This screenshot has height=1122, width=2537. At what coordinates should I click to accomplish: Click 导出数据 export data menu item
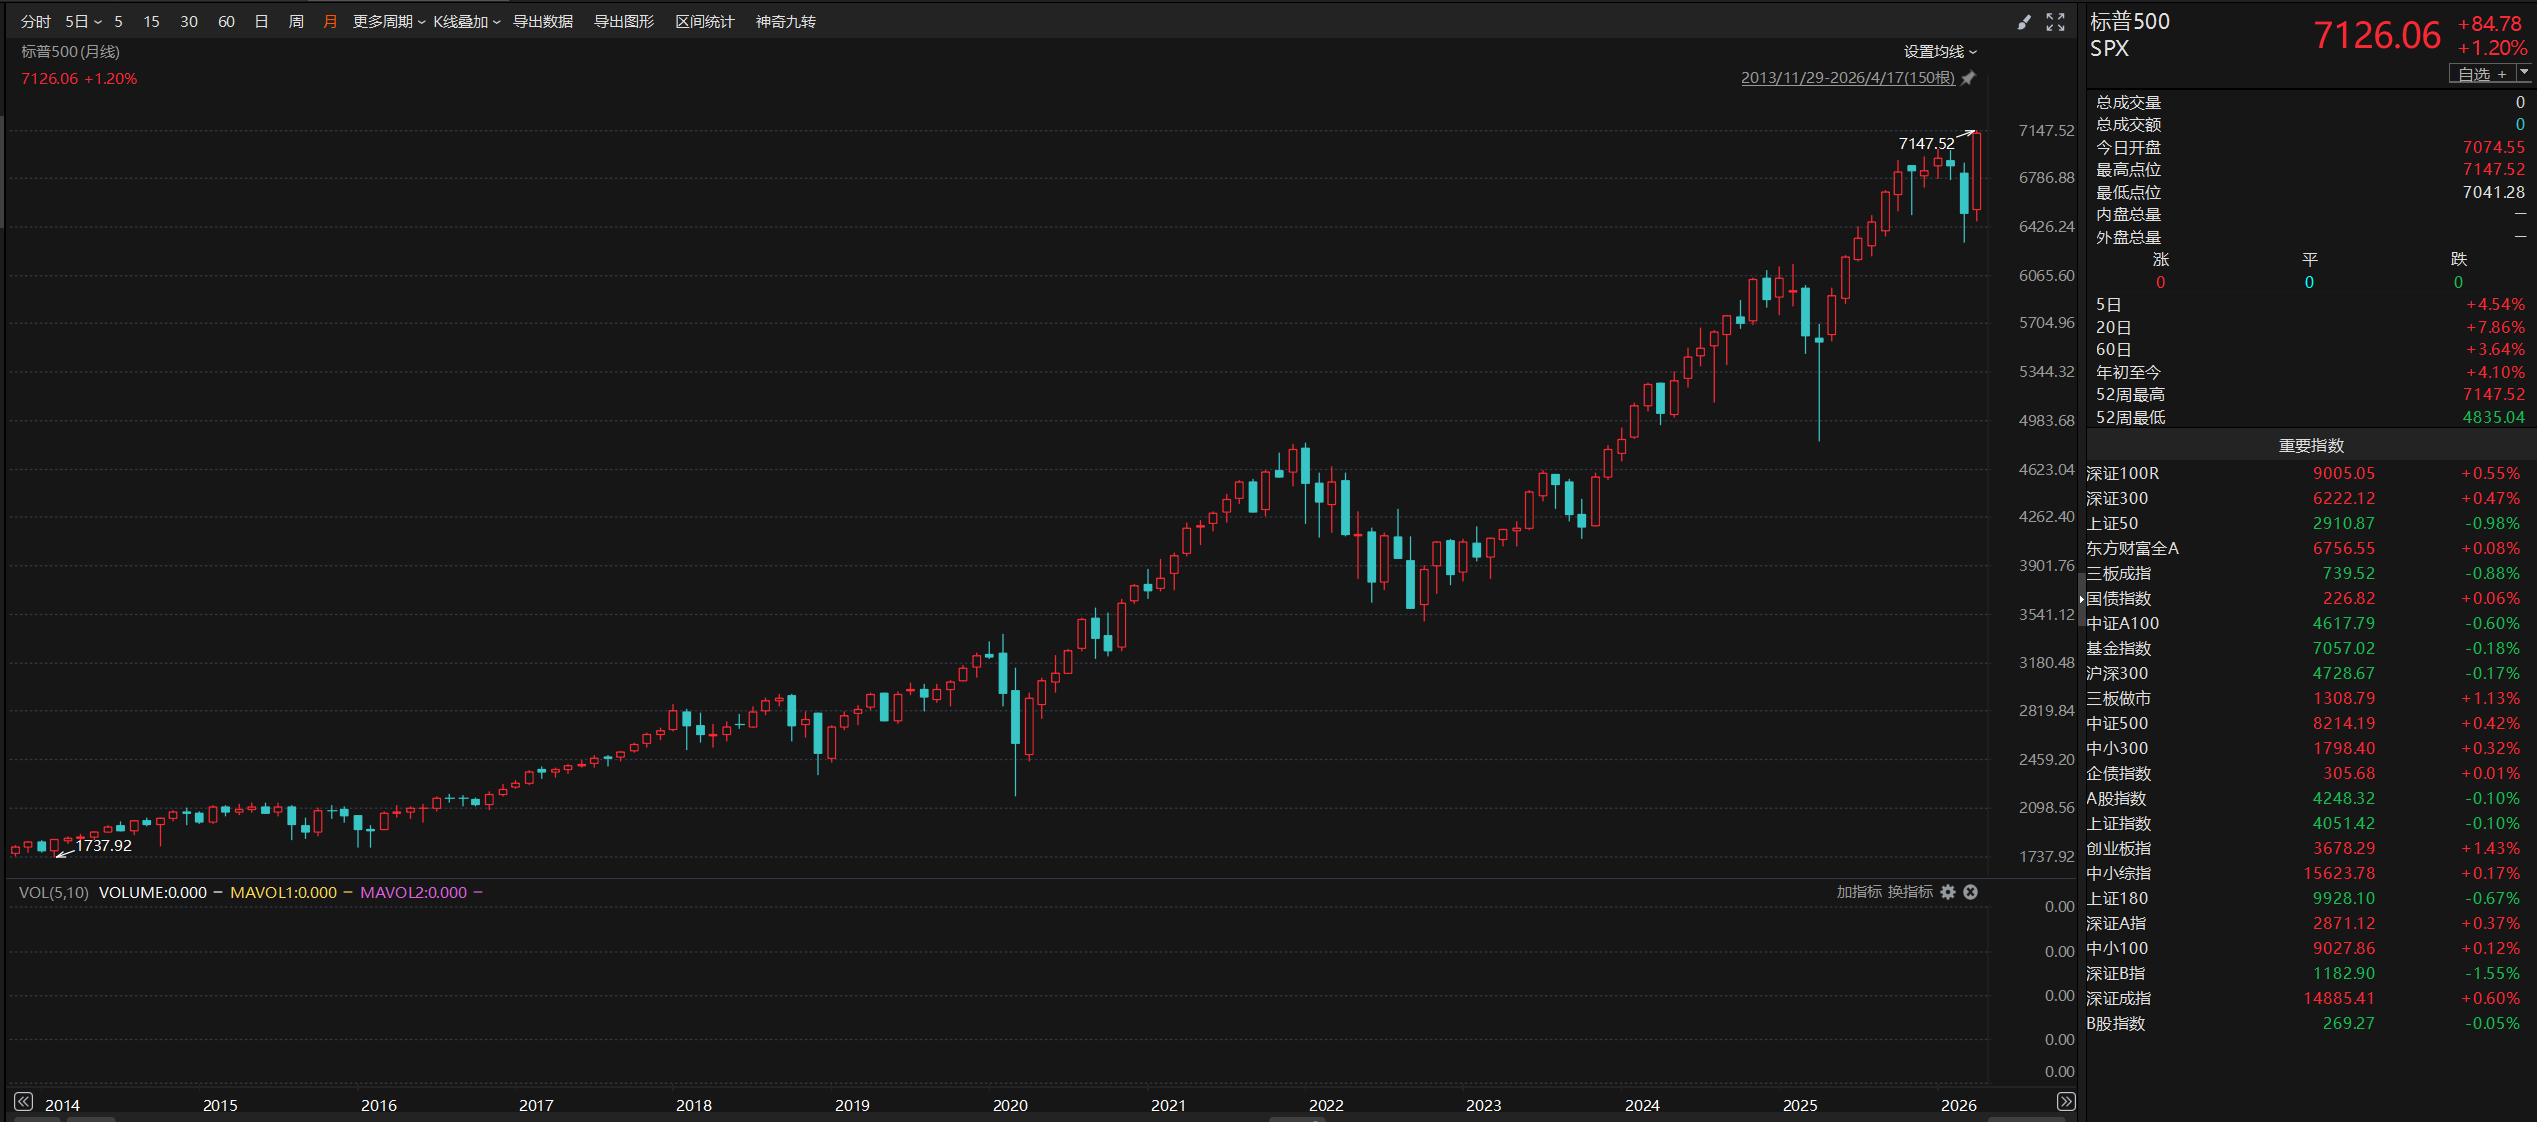543,22
